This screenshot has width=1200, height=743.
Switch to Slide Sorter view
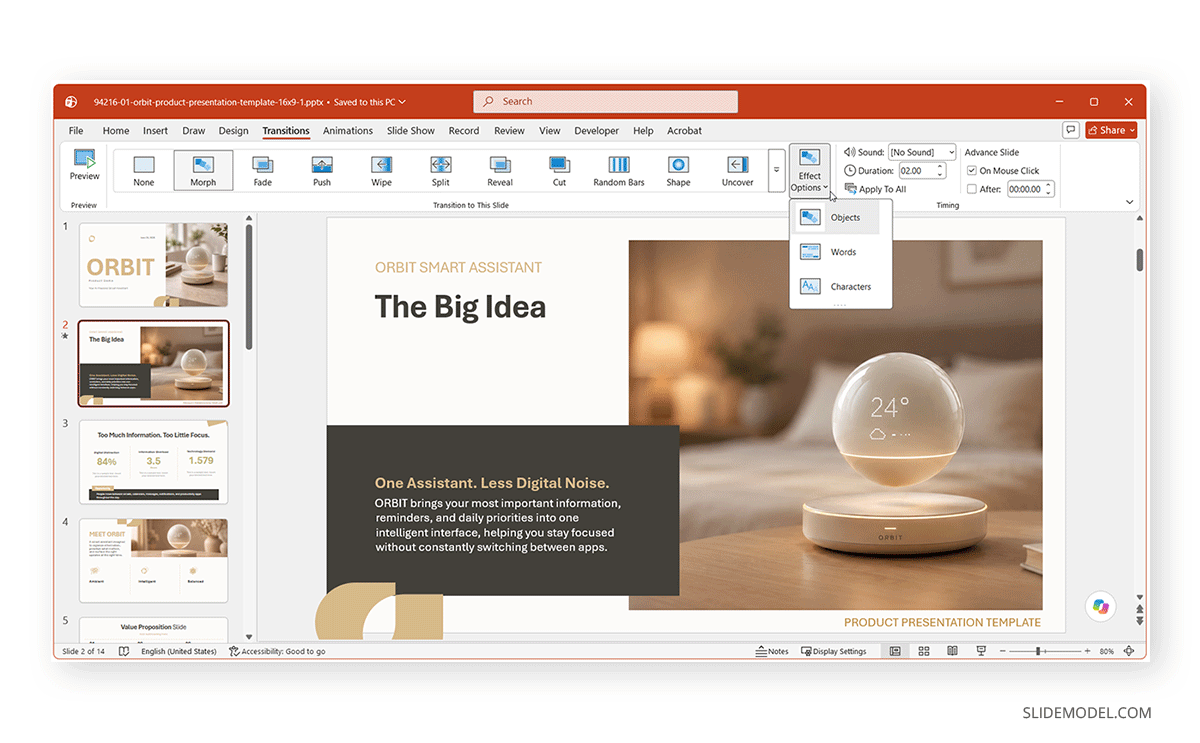click(924, 651)
